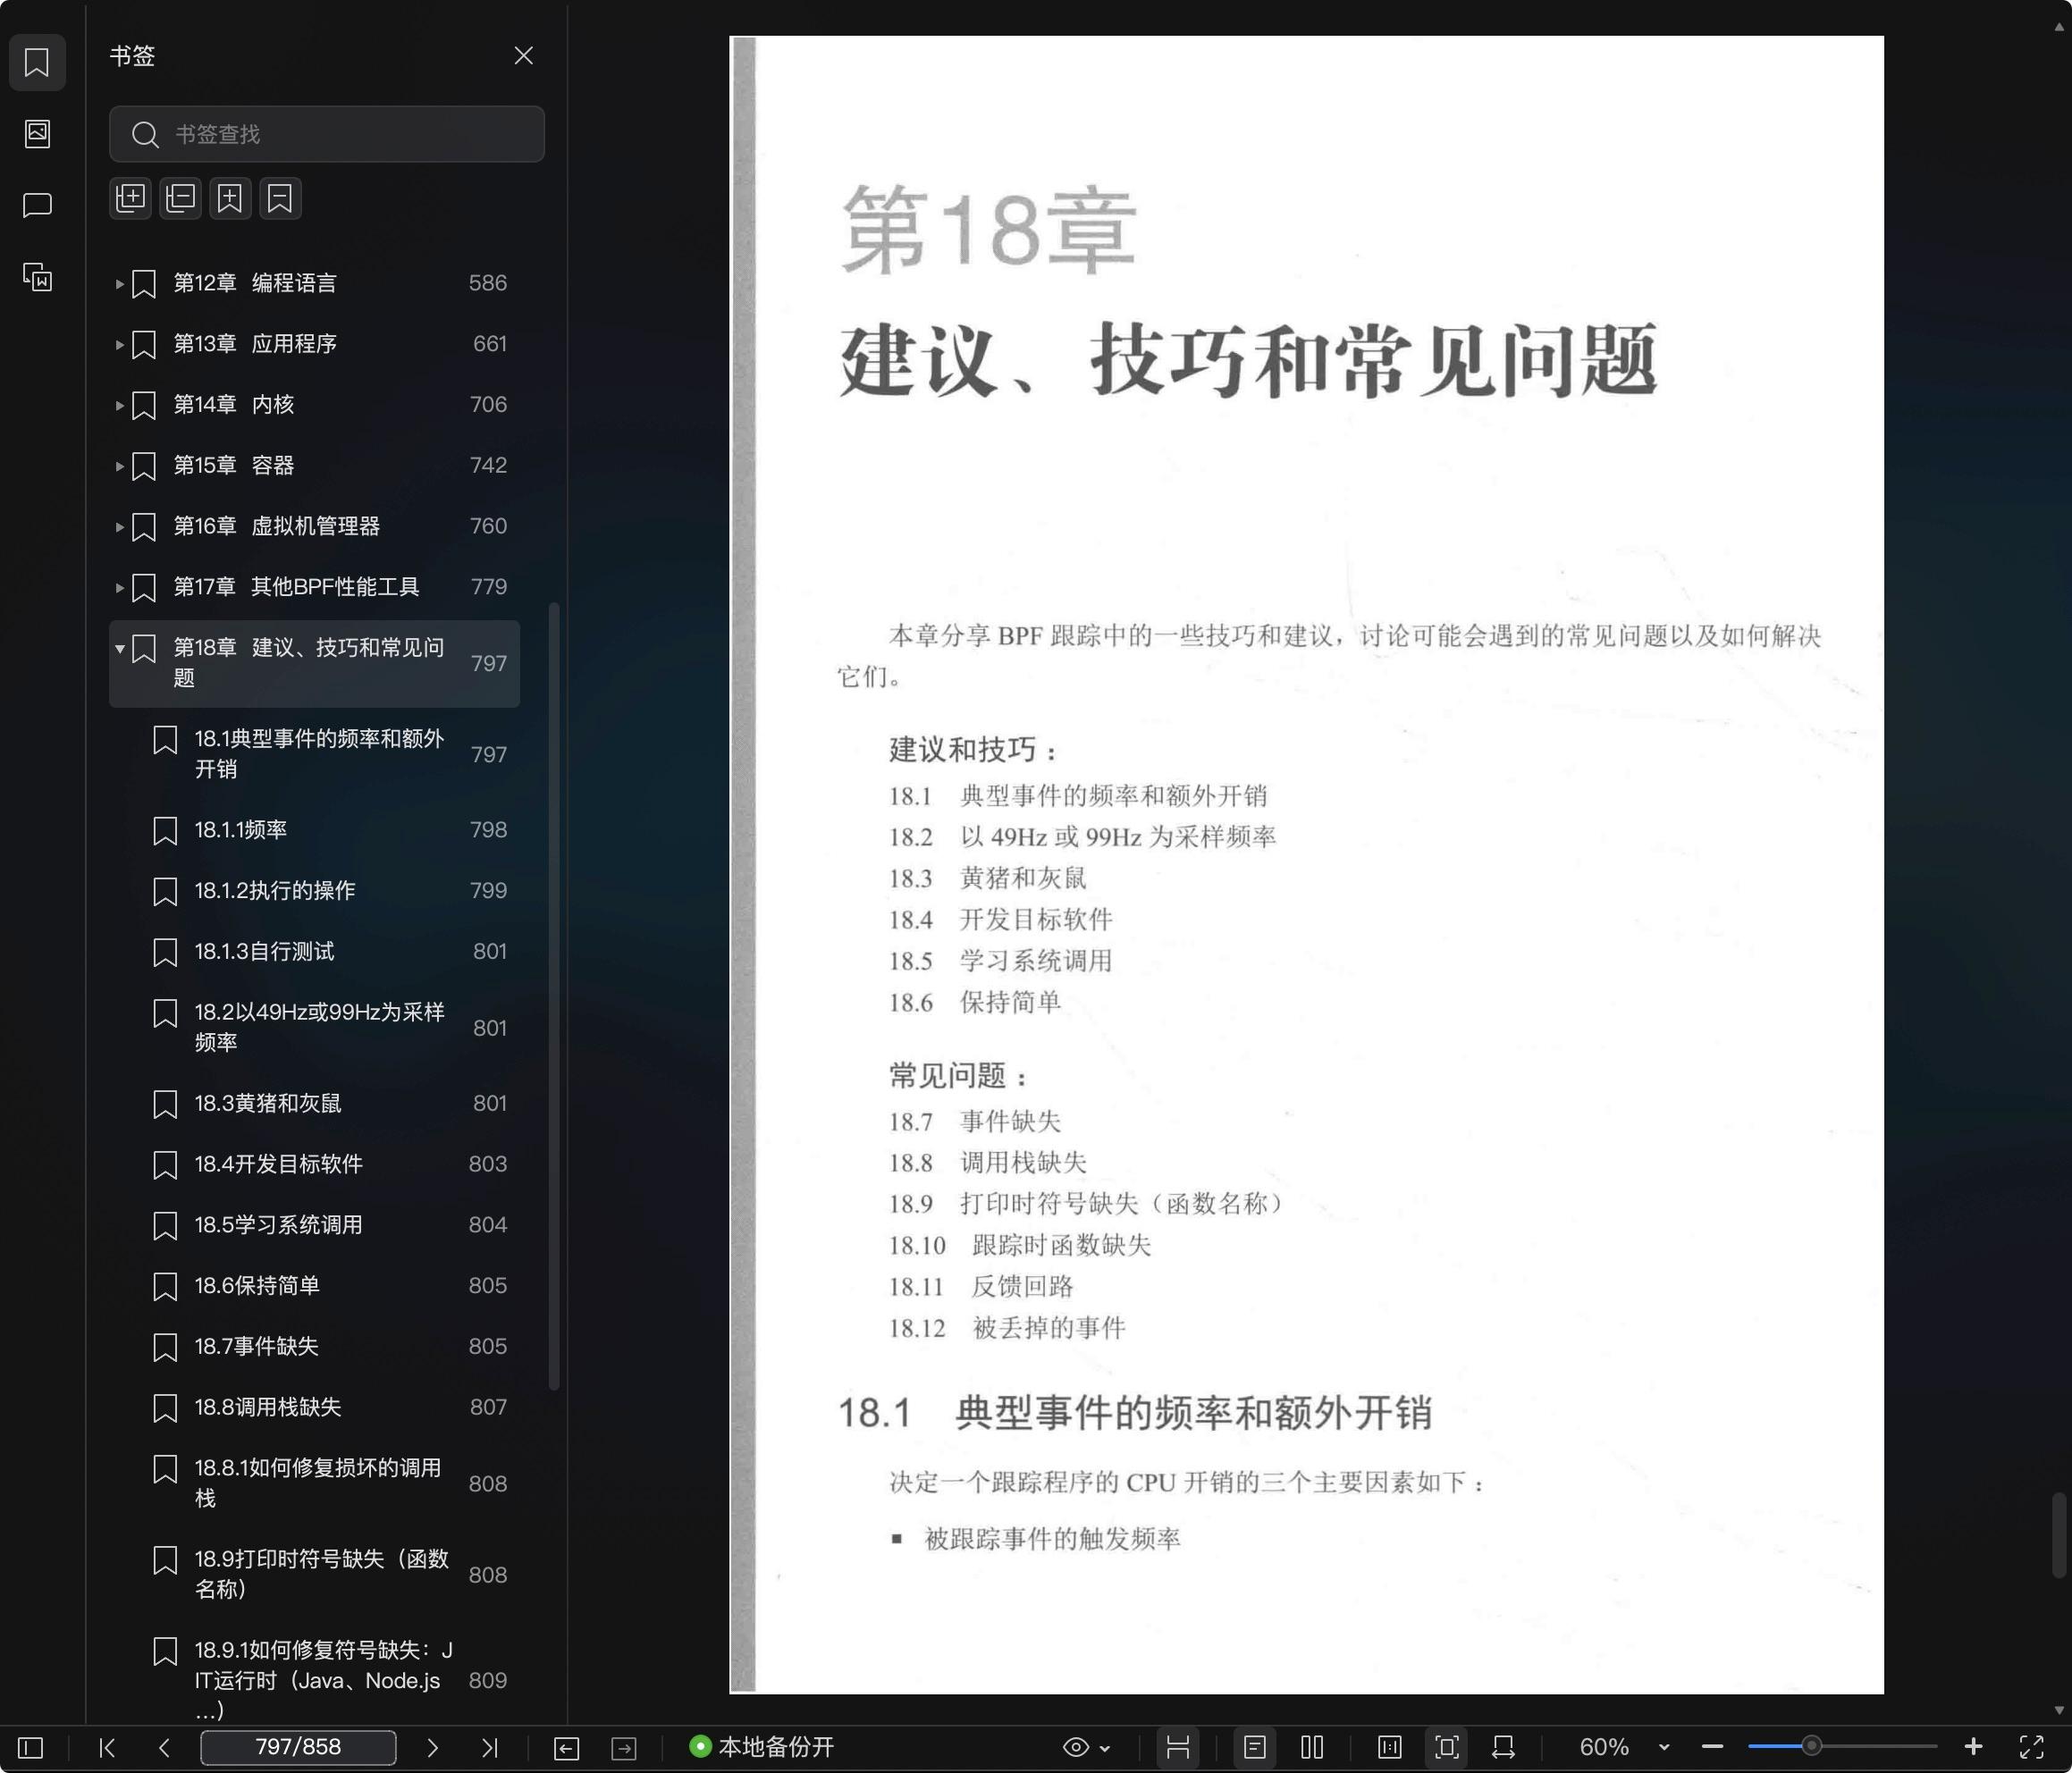This screenshot has width=2072, height=1773.
Task: Add a new bookmark icon
Action: (230, 198)
